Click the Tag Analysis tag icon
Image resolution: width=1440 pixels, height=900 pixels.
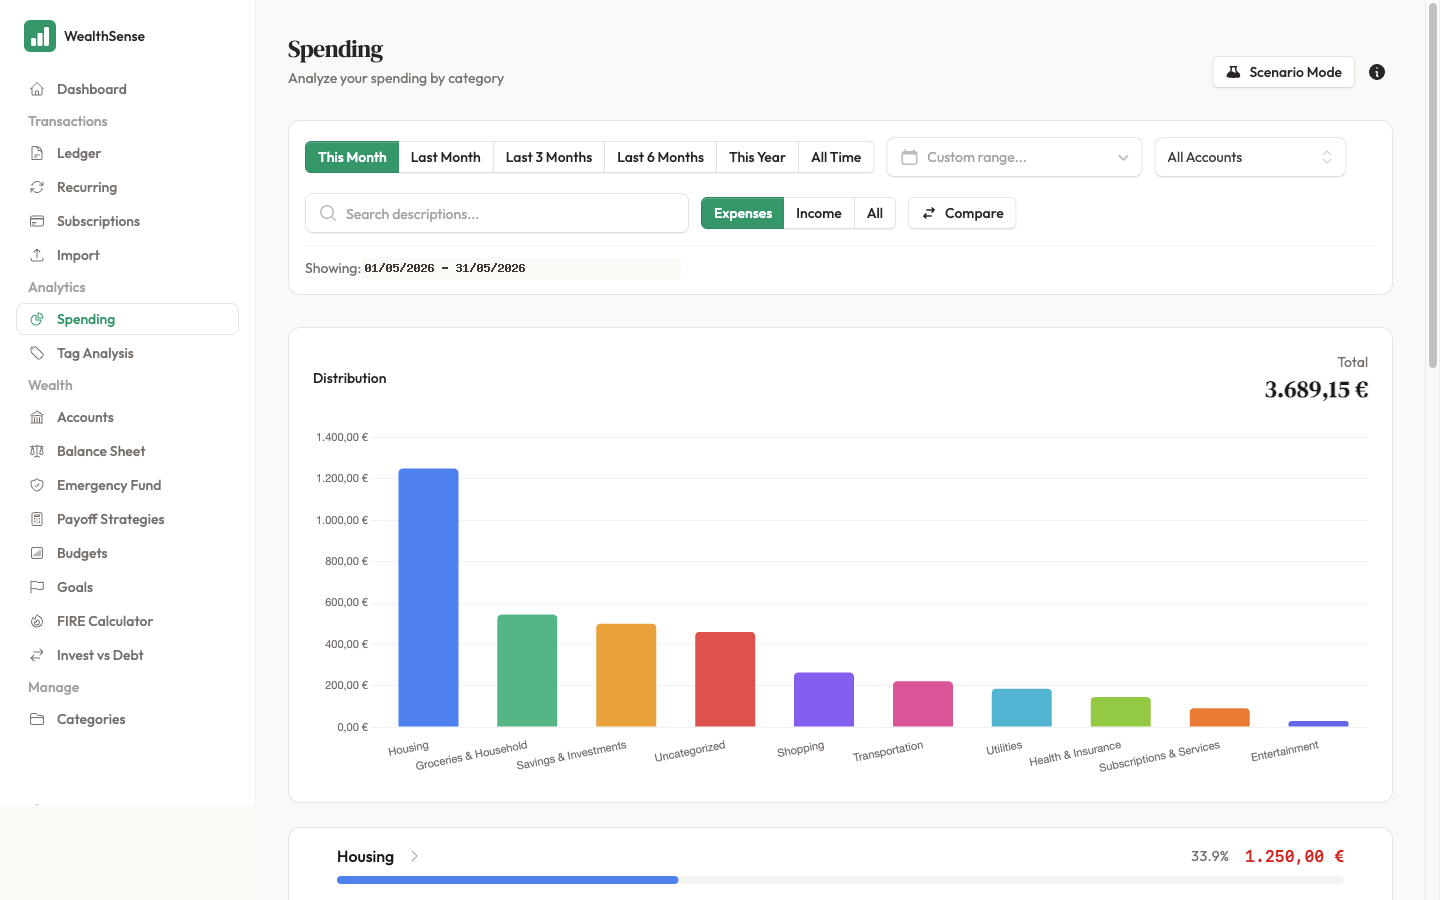37,353
